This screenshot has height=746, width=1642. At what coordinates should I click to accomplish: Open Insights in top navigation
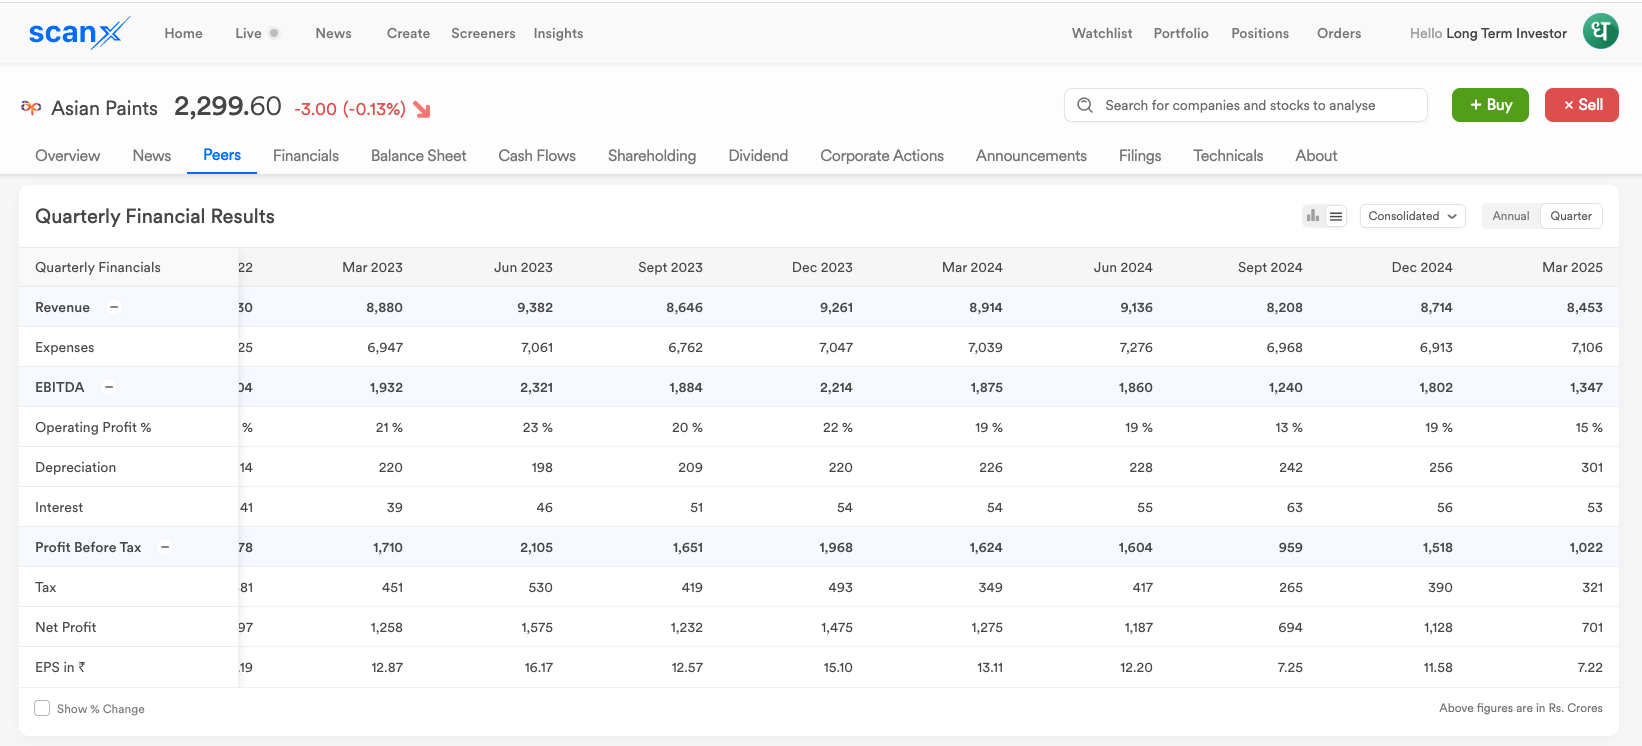[x=558, y=33]
